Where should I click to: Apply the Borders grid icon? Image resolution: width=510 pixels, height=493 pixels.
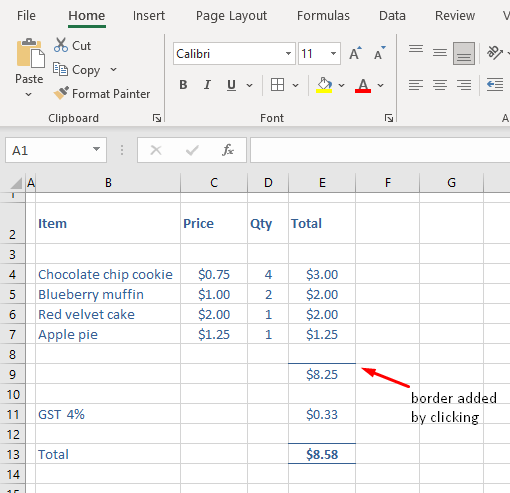pos(277,85)
